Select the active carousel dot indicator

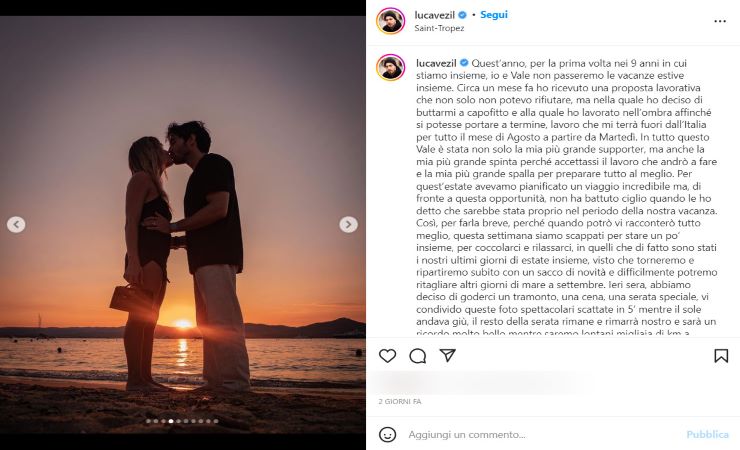(x=171, y=421)
